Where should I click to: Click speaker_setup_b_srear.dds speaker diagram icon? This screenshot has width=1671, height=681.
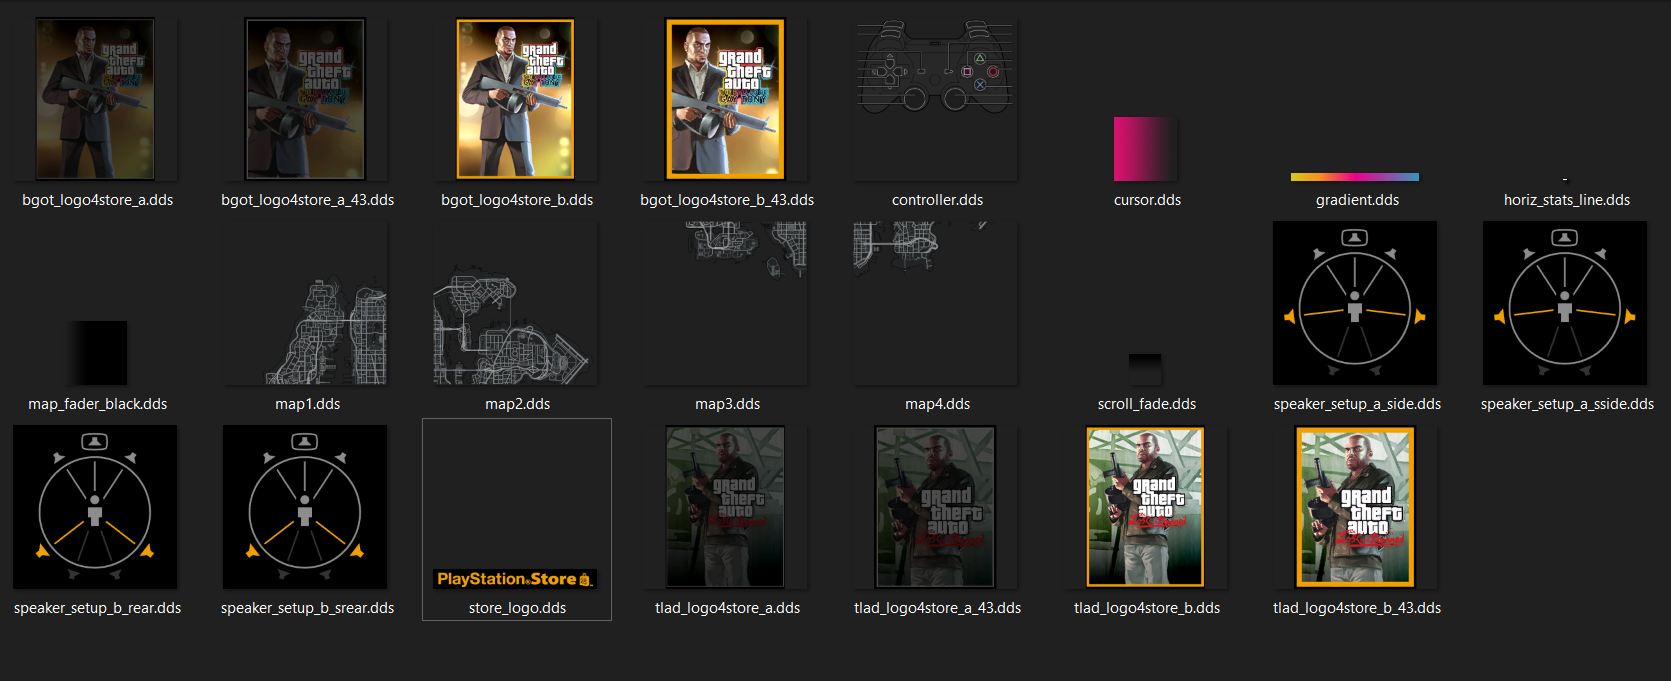pos(305,507)
